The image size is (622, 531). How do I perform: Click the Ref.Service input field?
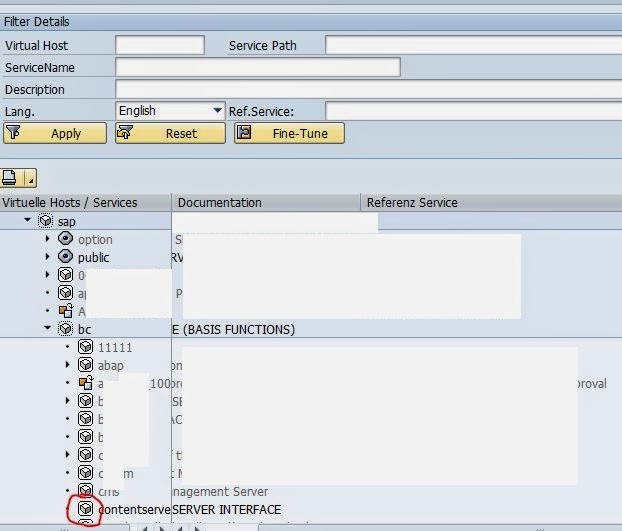pyautogui.click(x=473, y=111)
